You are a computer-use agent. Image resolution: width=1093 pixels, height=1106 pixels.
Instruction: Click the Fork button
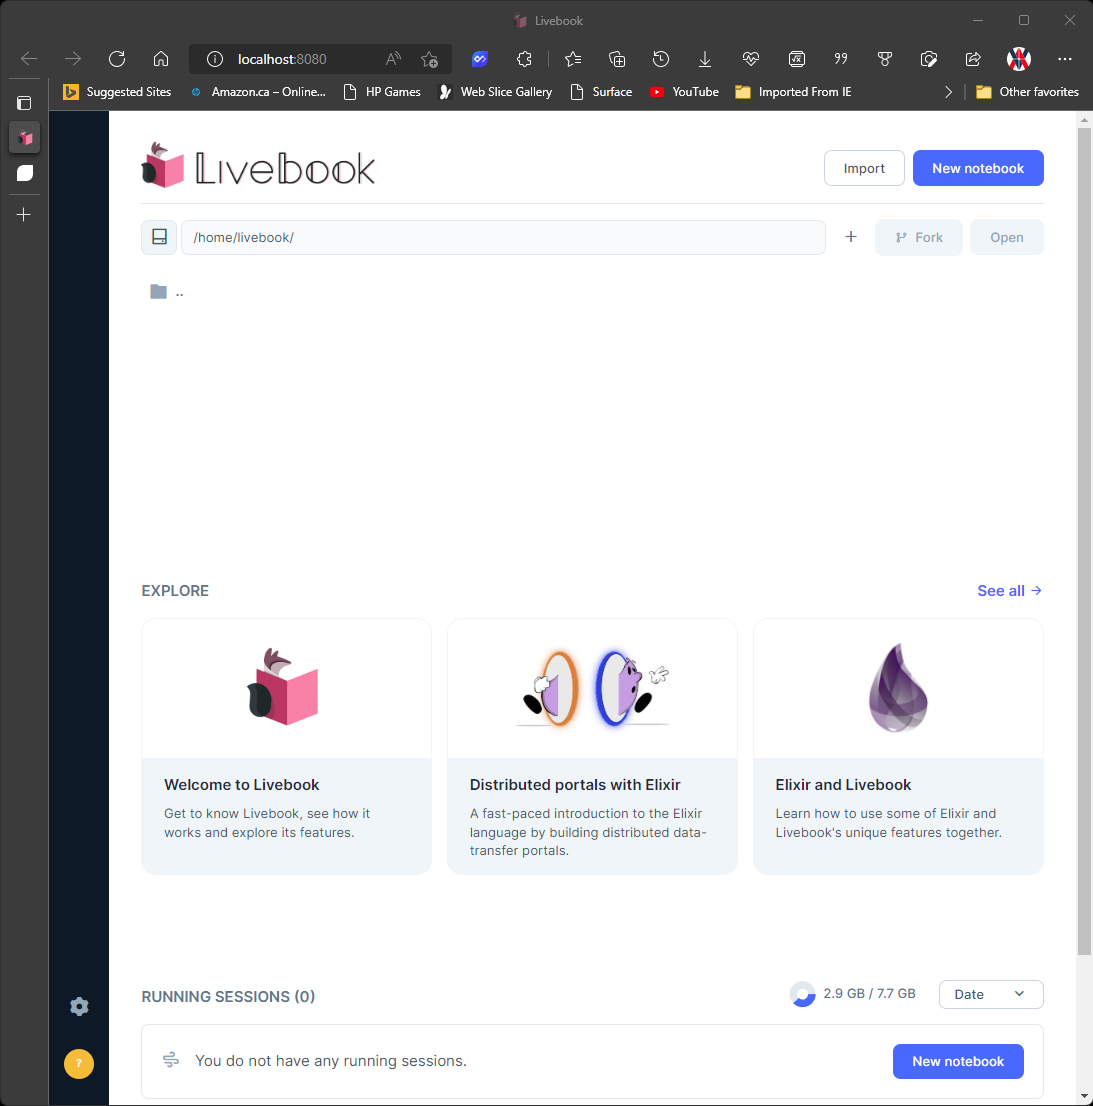[x=919, y=238]
